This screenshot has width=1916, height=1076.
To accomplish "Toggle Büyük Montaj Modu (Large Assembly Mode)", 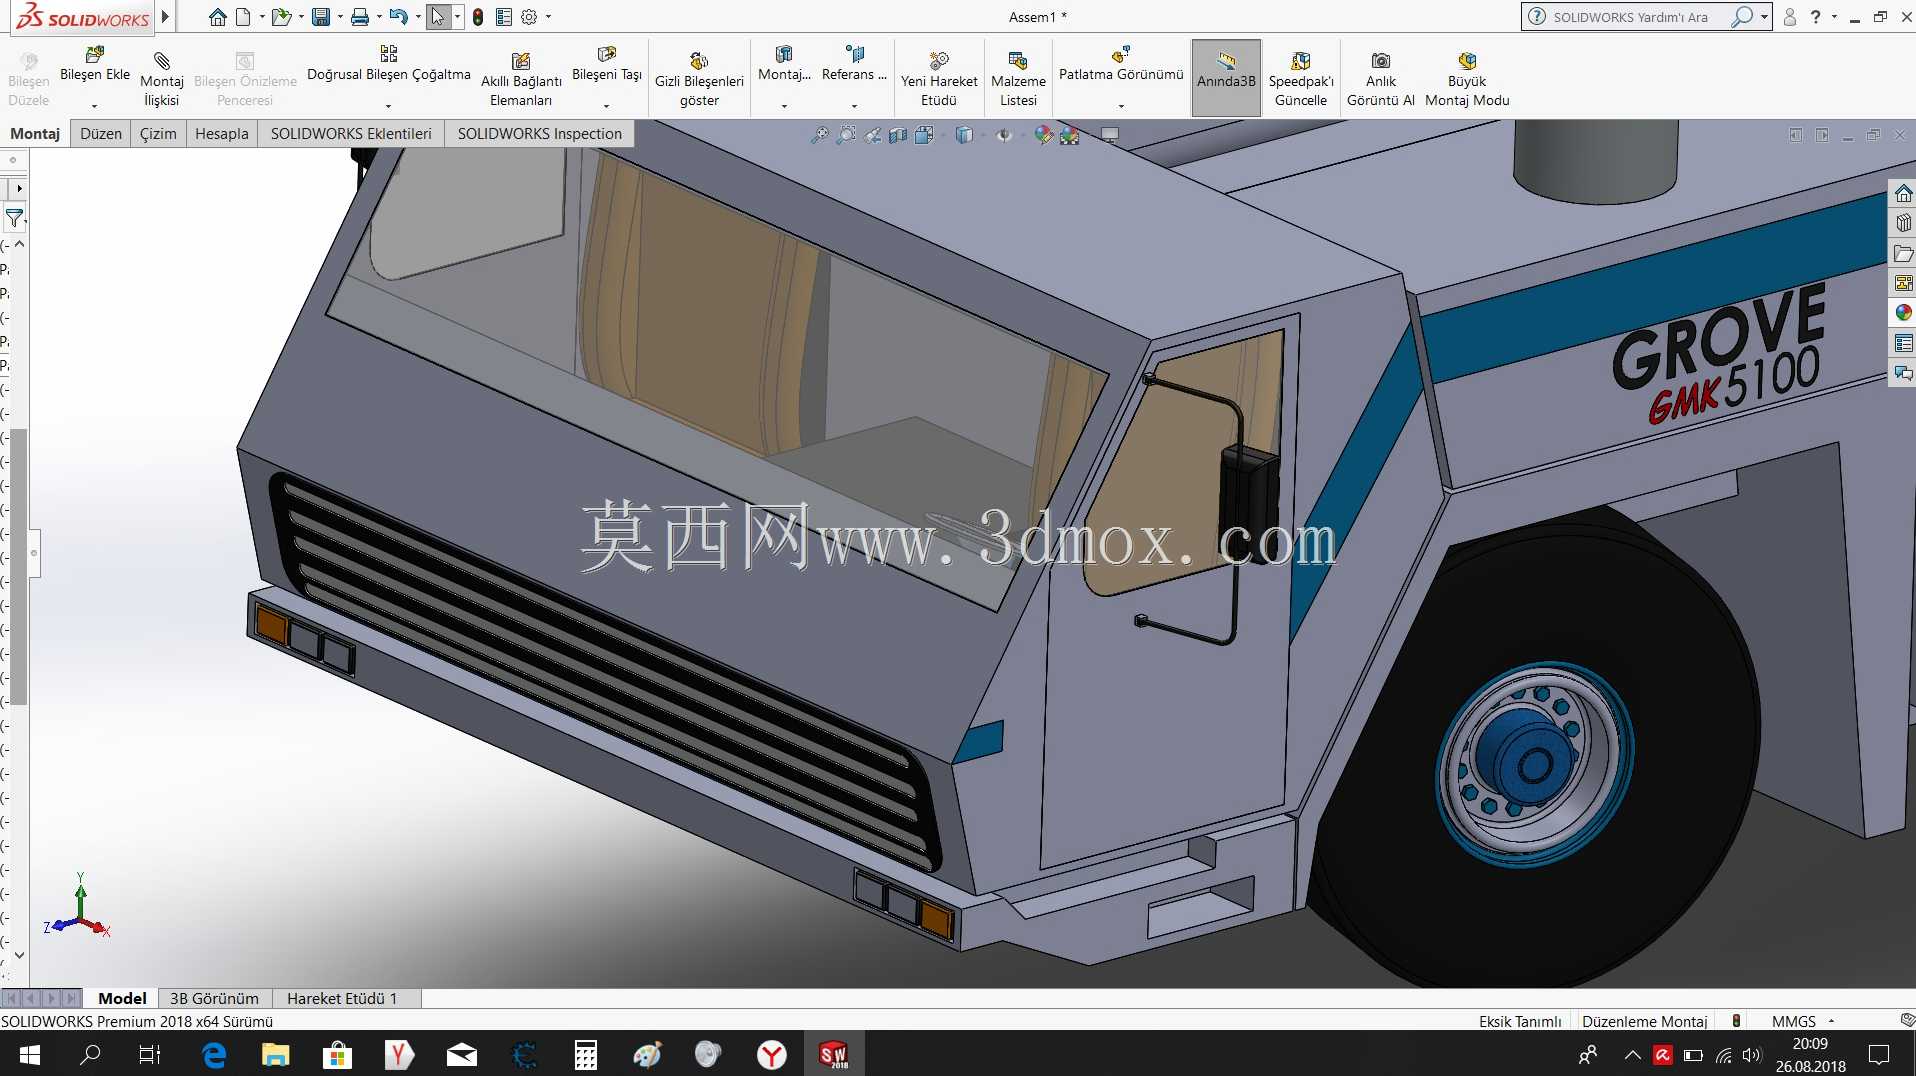I will point(1467,78).
